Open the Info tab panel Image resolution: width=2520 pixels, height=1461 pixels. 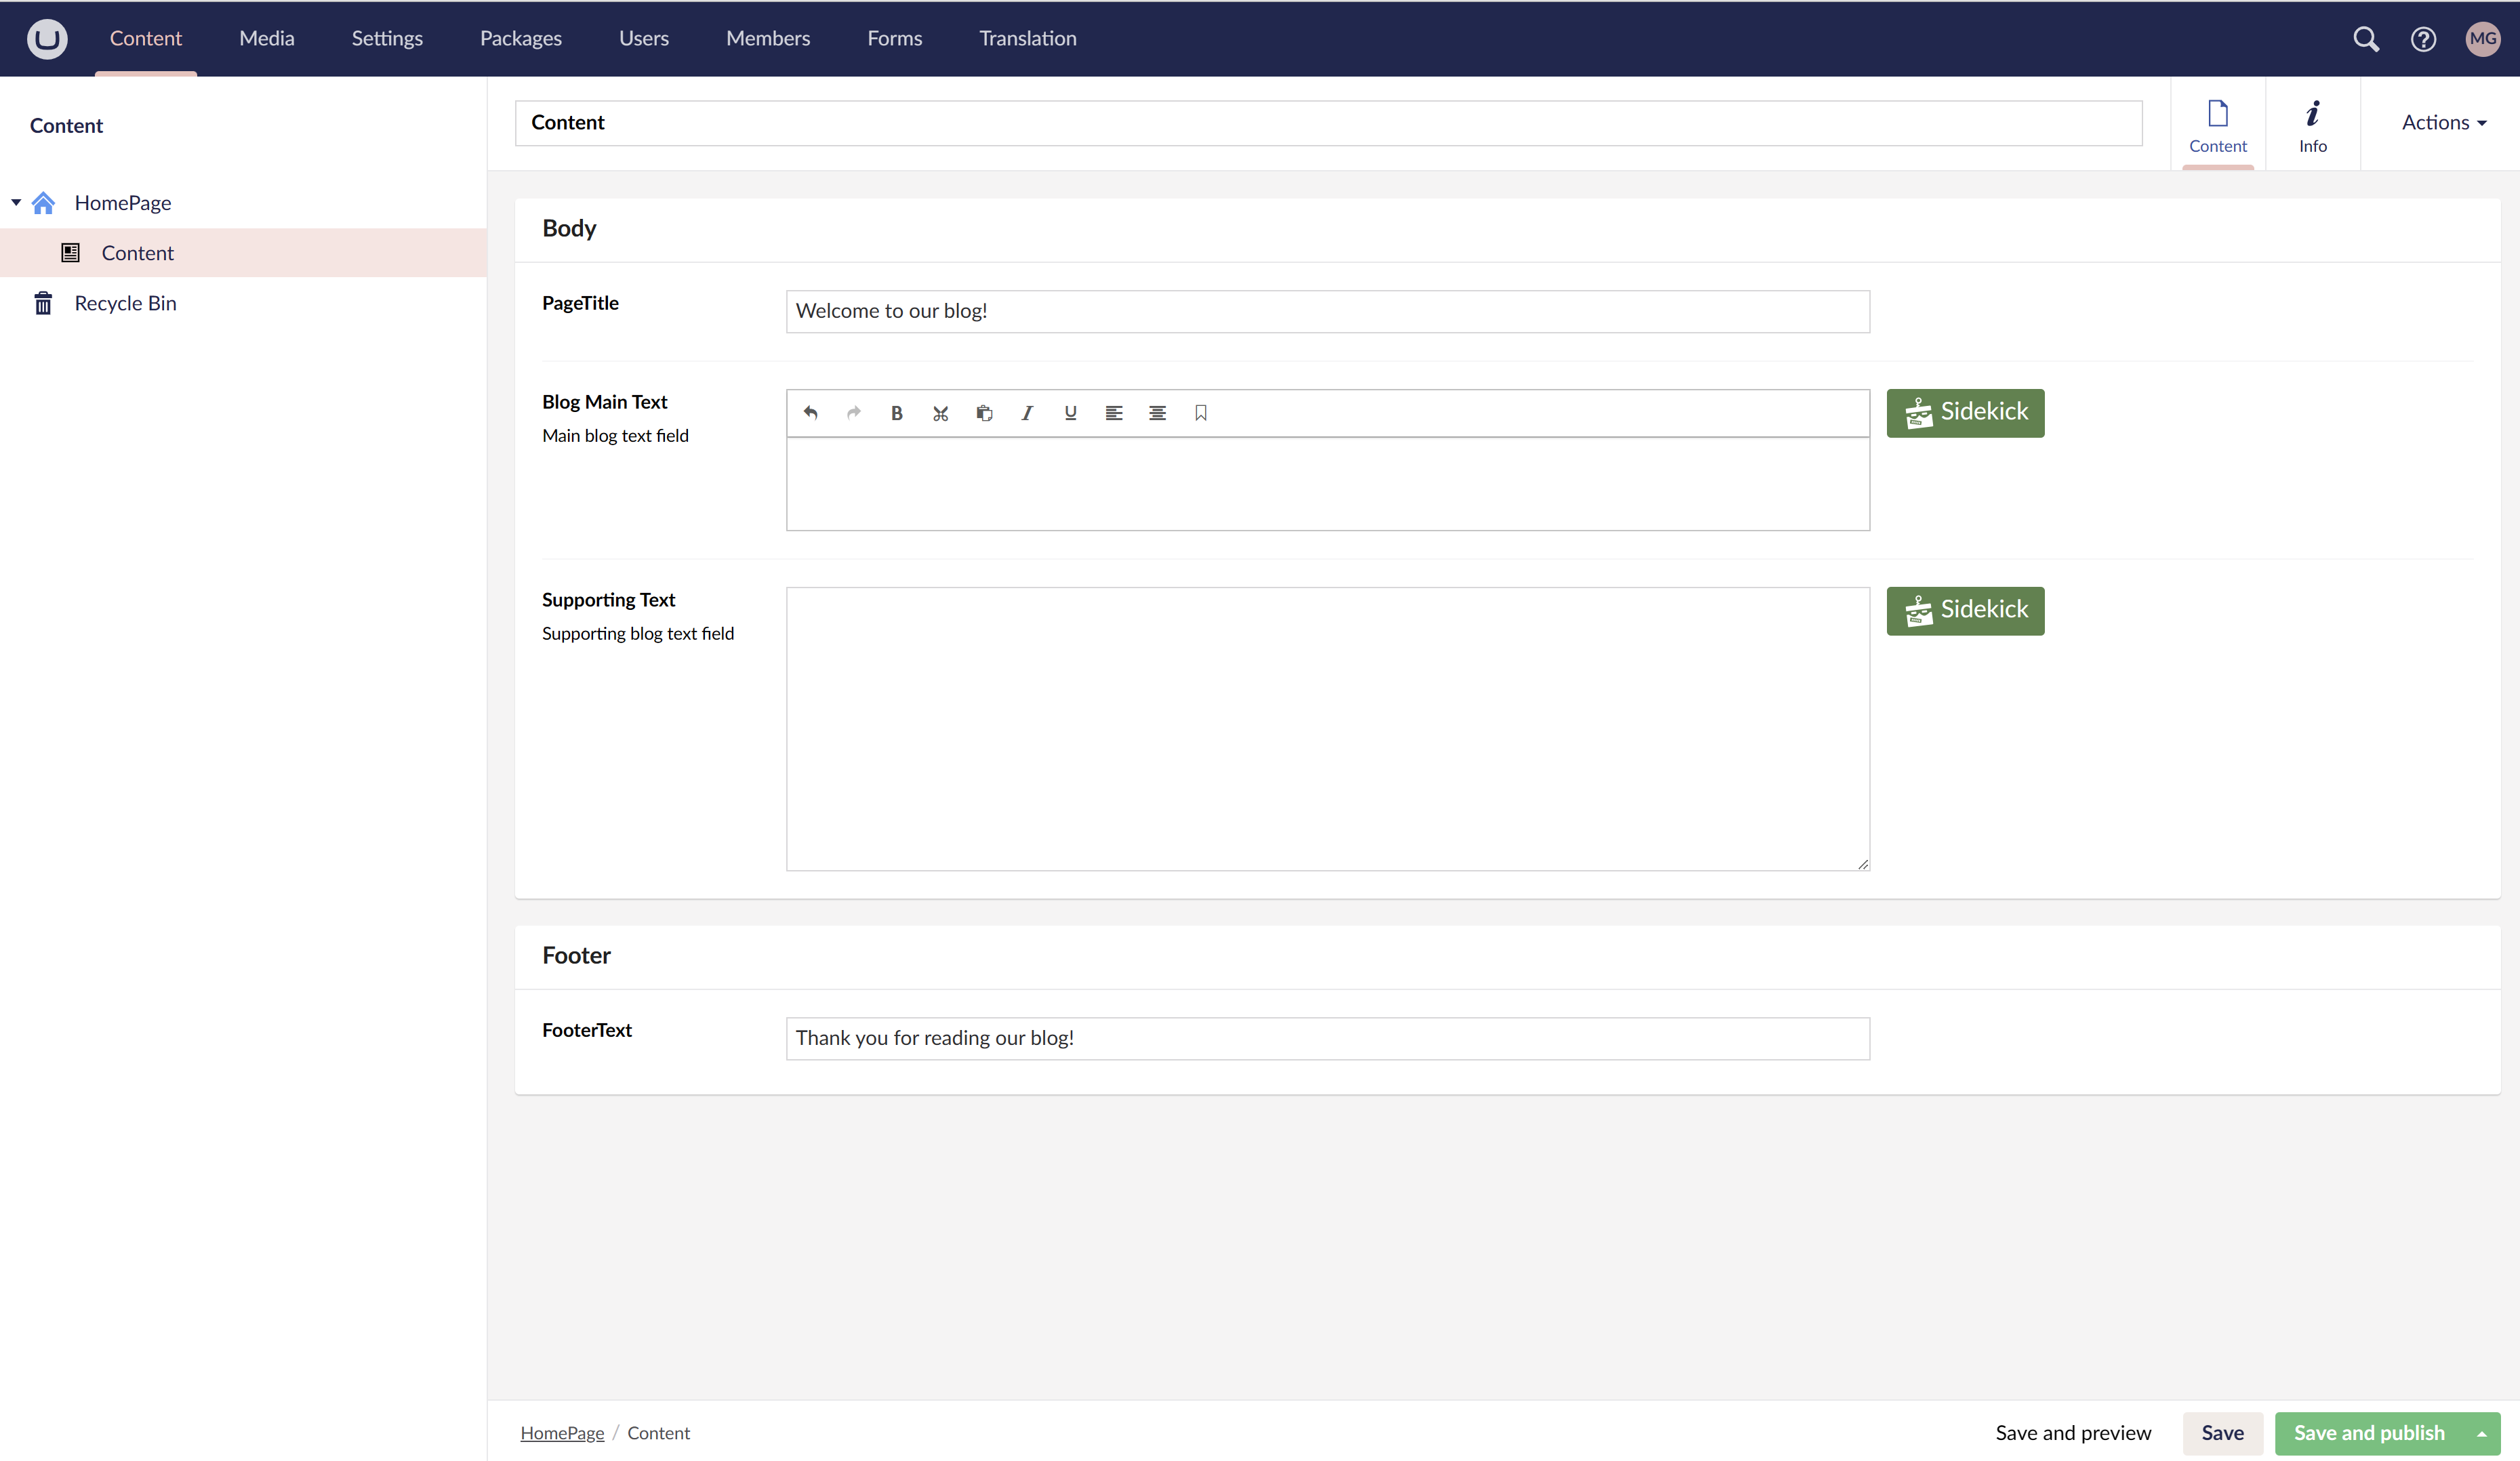click(2313, 123)
